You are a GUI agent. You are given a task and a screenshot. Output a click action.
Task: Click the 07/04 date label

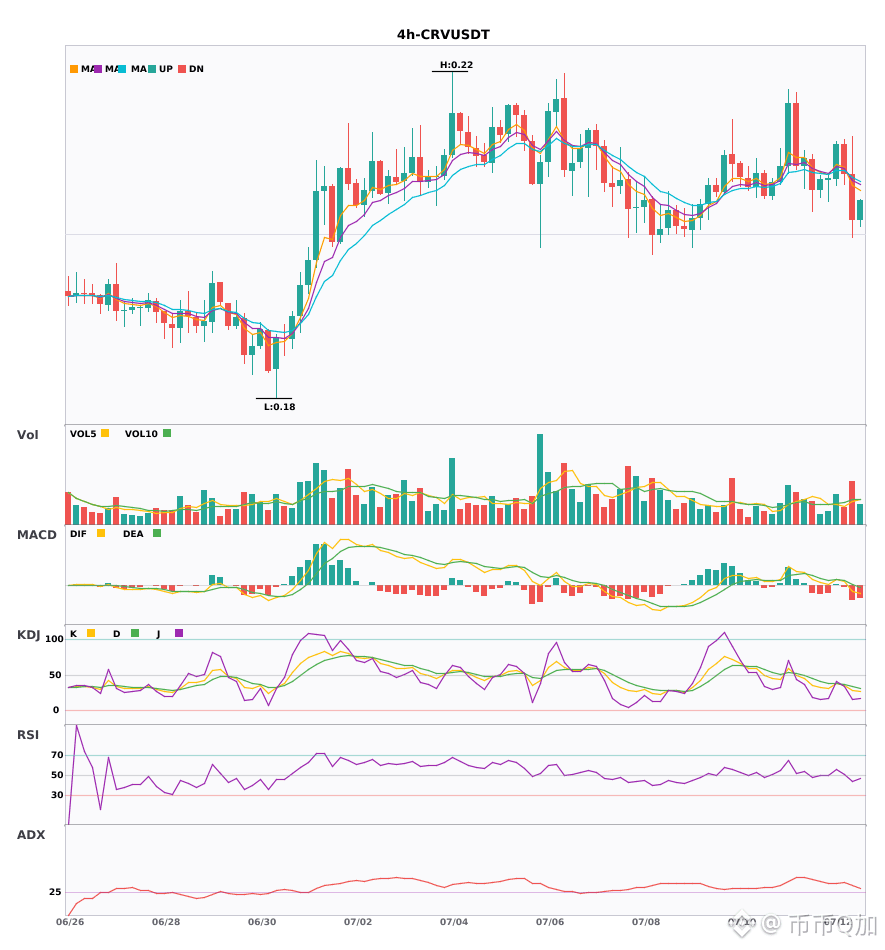tap(454, 922)
